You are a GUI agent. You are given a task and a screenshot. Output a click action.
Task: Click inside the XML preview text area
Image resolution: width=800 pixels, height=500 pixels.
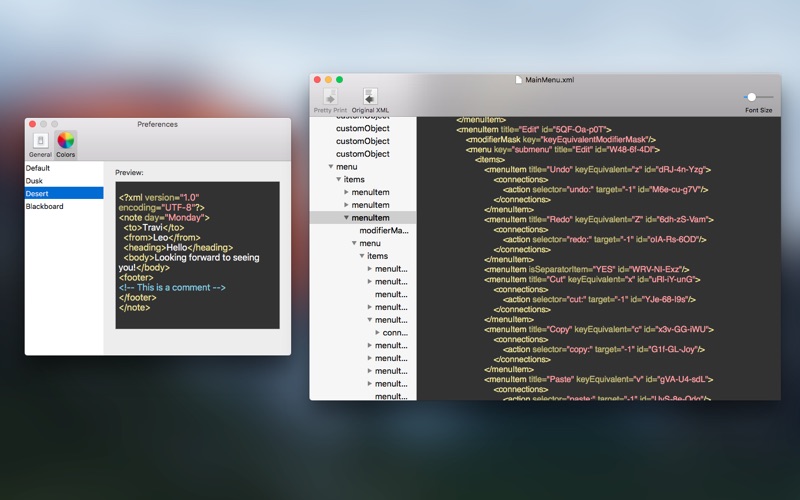(197, 255)
